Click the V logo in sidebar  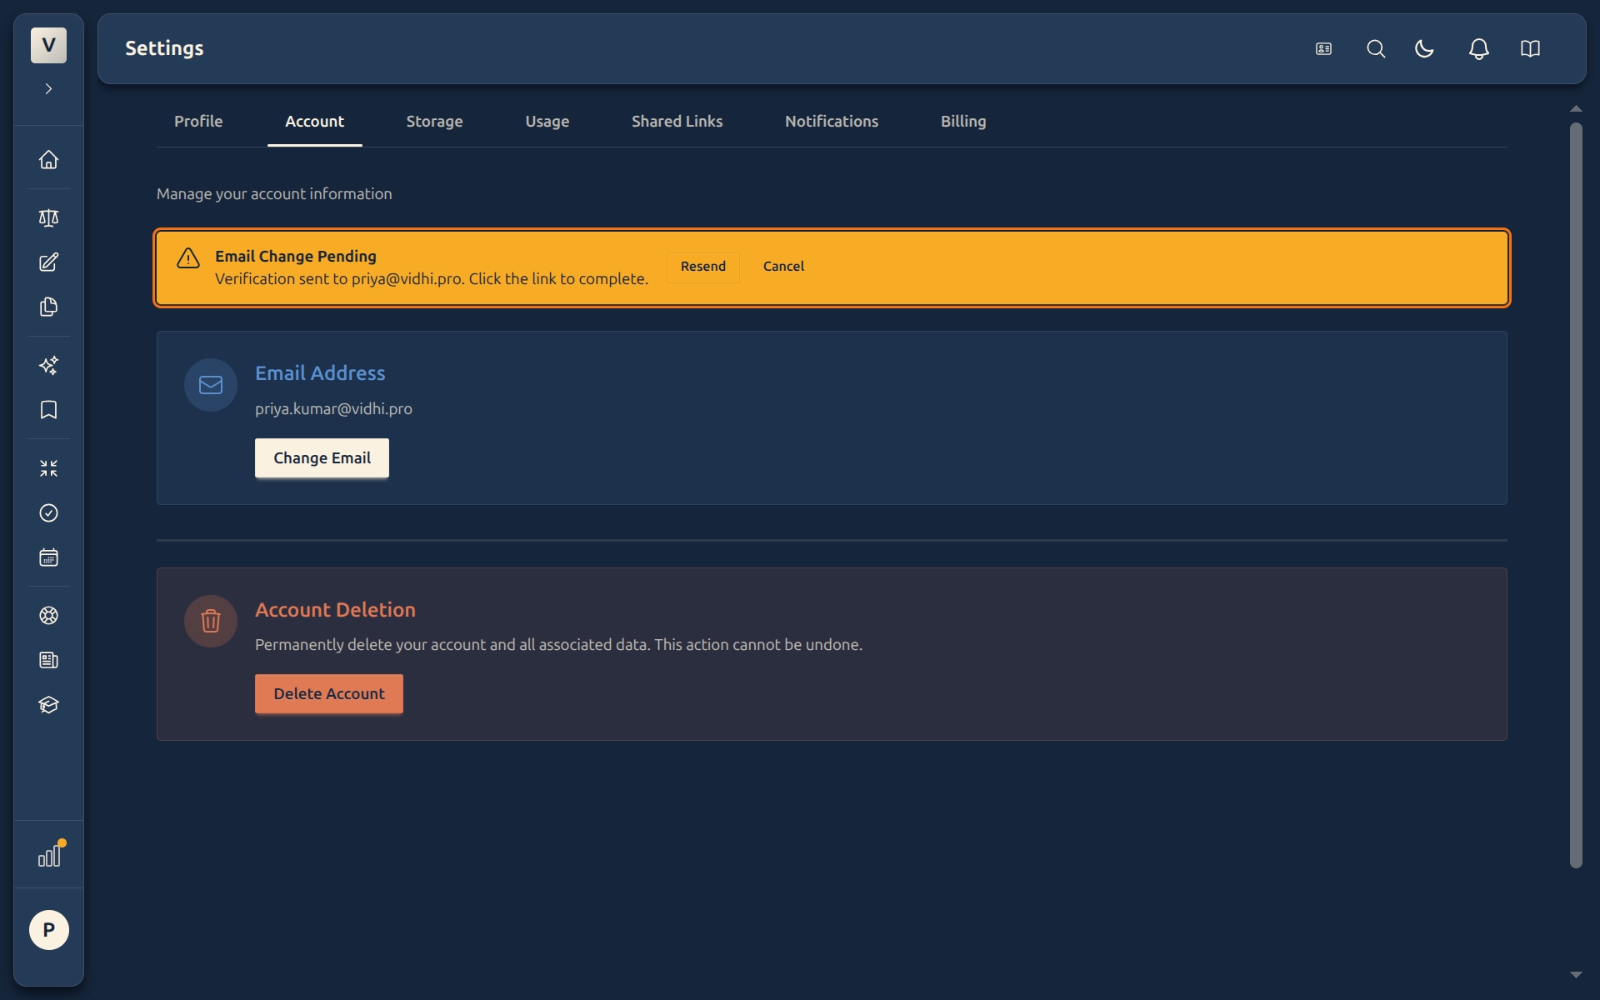click(48, 45)
